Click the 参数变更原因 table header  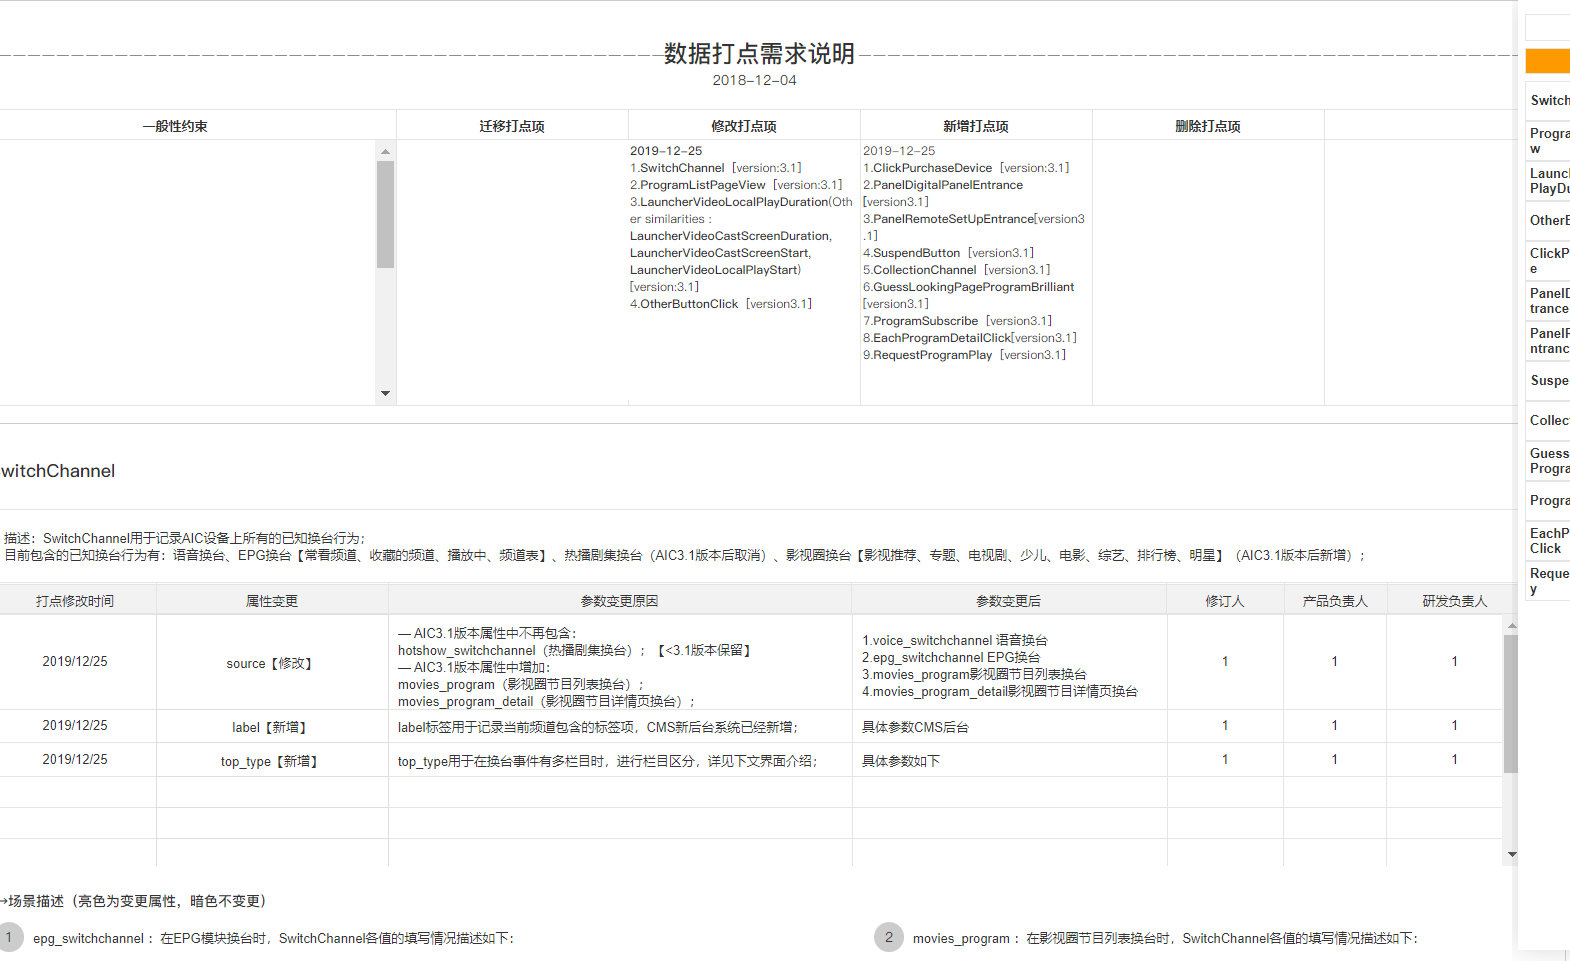tap(620, 601)
